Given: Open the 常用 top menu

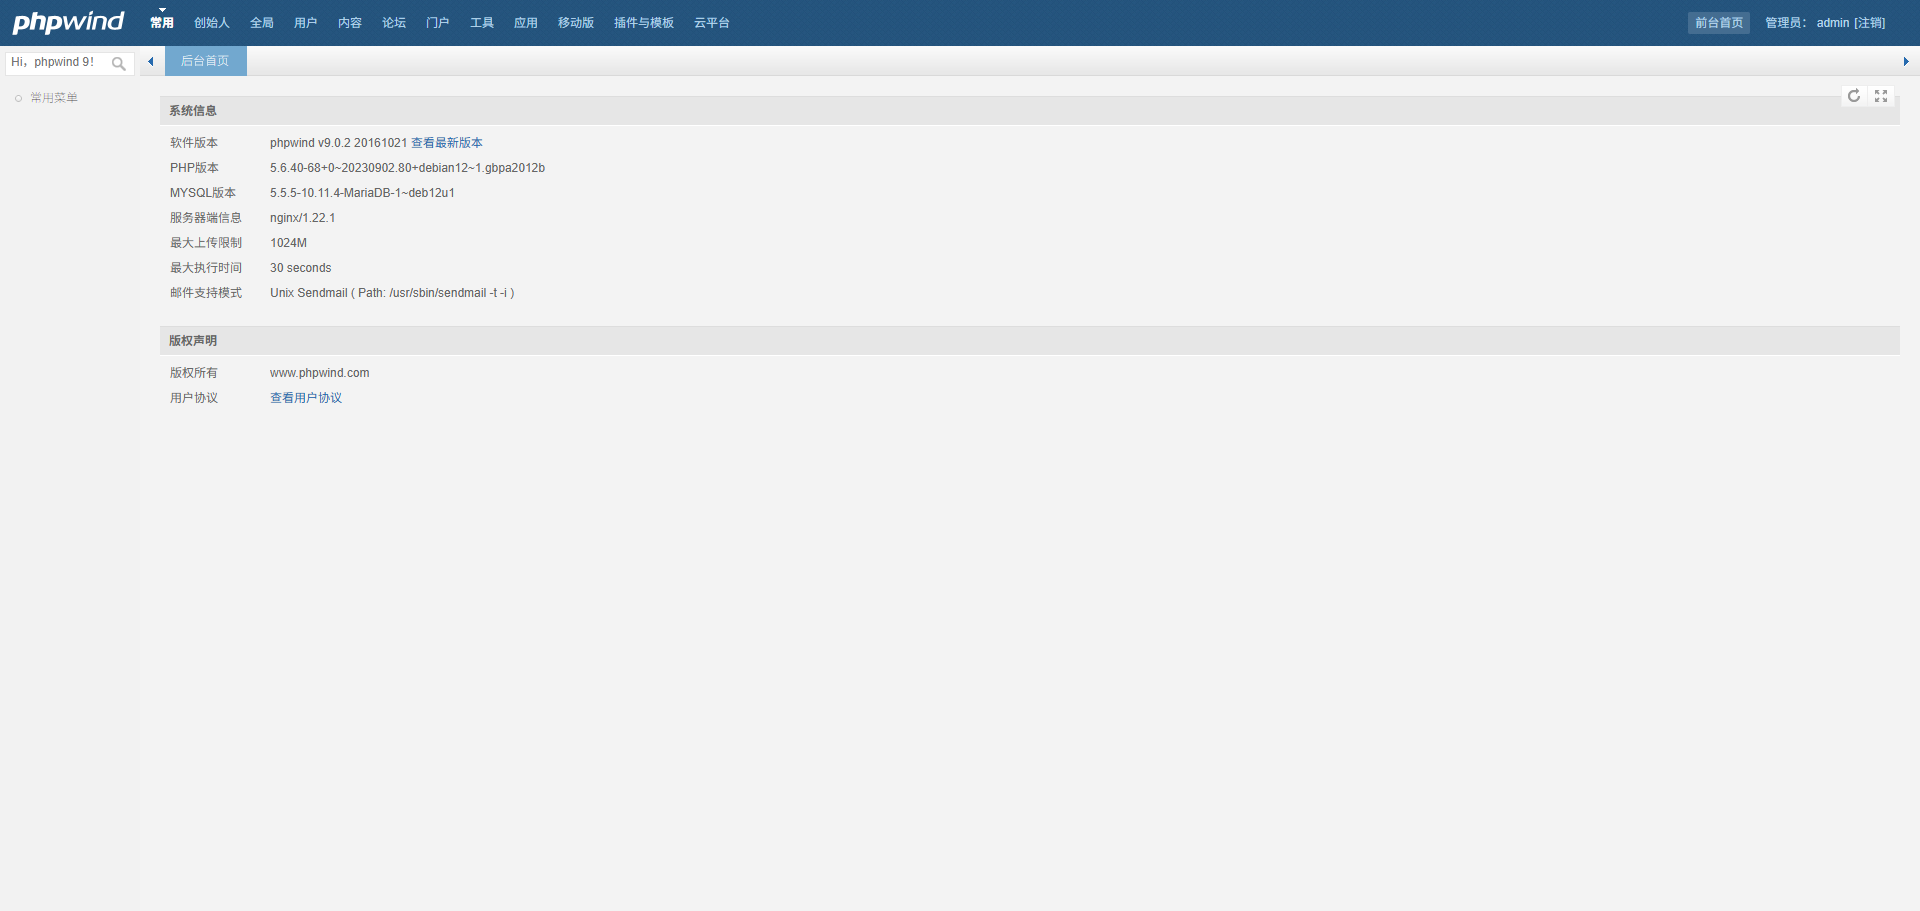Looking at the screenshot, I should click(x=162, y=23).
